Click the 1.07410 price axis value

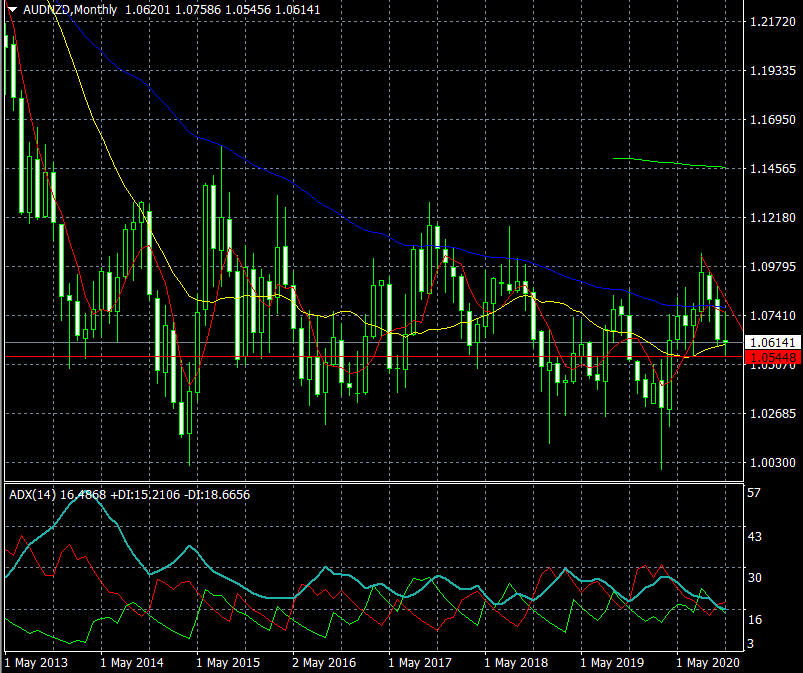(773, 316)
